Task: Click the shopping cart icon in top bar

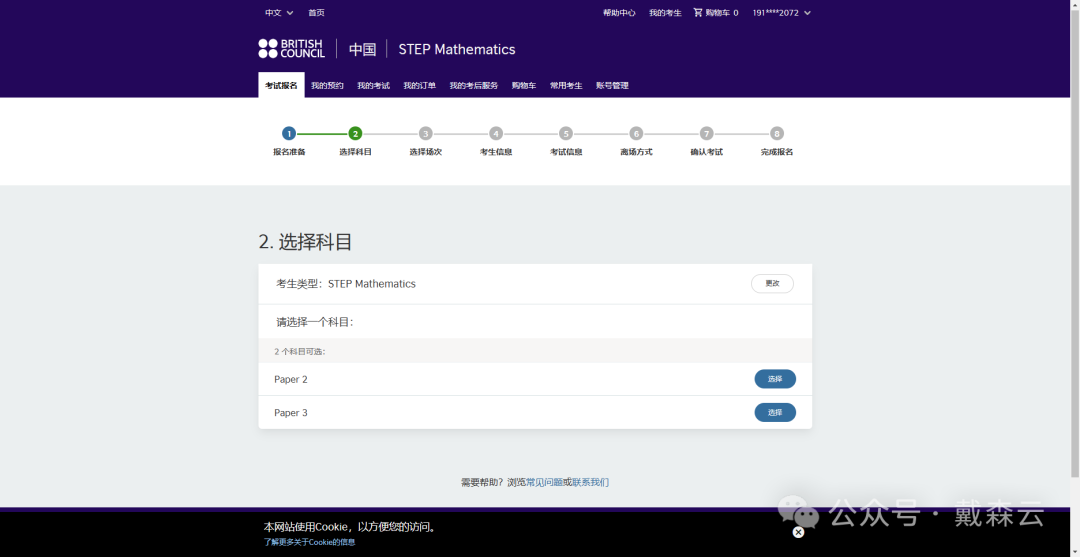Action: tap(698, 12)
